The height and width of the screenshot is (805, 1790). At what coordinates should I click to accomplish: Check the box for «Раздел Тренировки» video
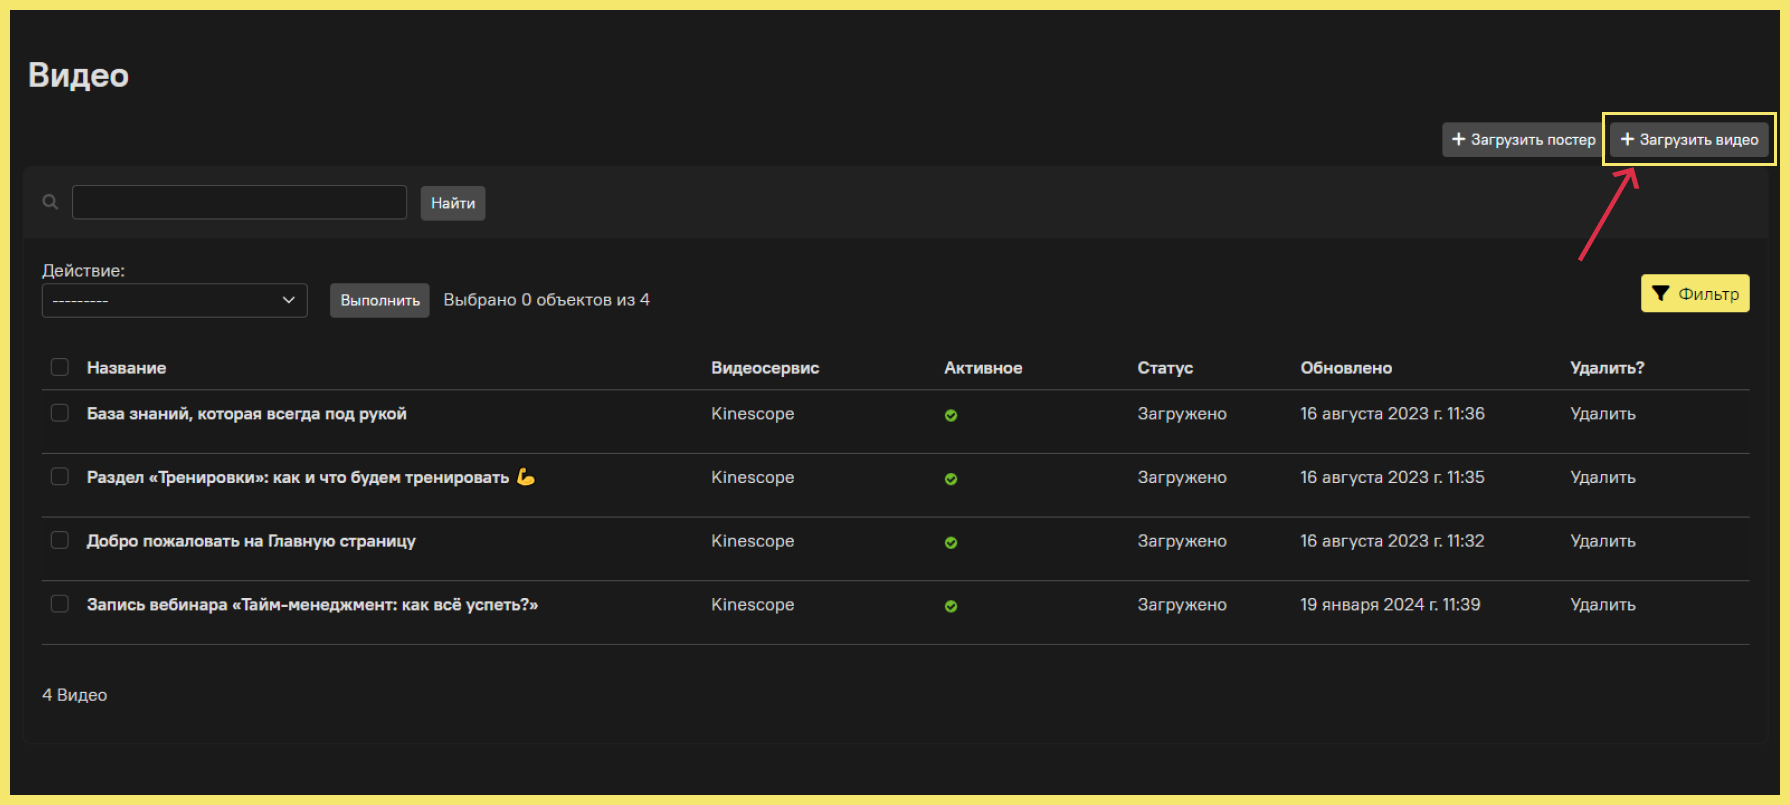(x=60, y=477)
